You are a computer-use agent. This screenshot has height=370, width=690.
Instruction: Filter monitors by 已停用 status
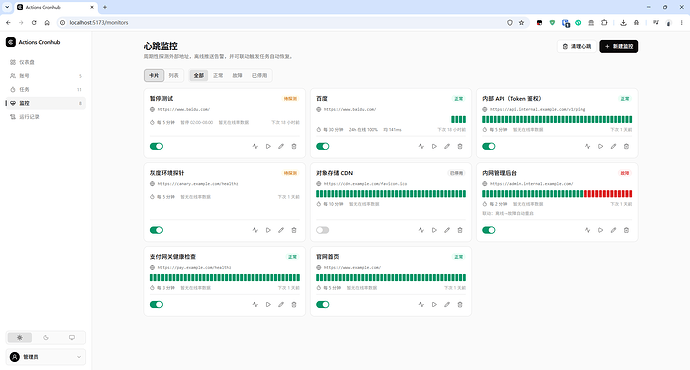tap(260, 75)
